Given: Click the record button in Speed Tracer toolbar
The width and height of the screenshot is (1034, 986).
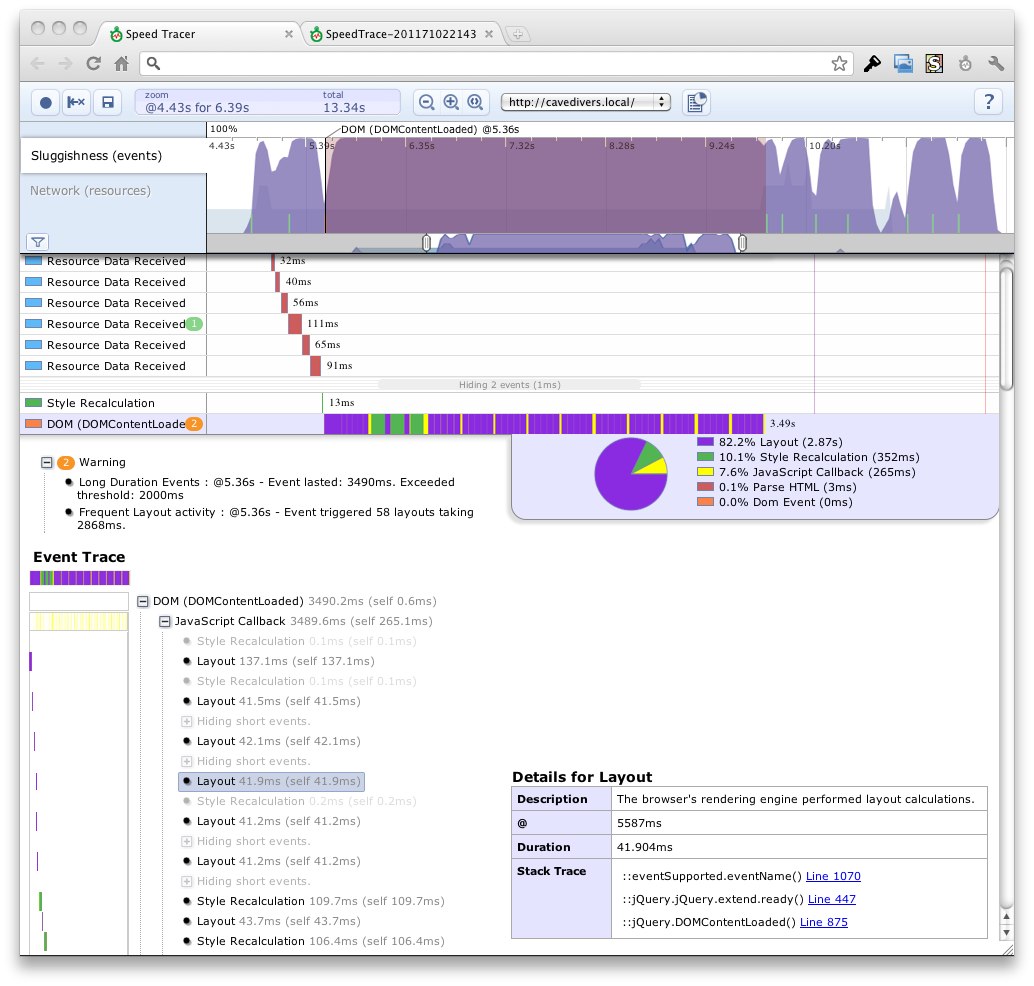Looking at the screenshot, I should [45, 102].
